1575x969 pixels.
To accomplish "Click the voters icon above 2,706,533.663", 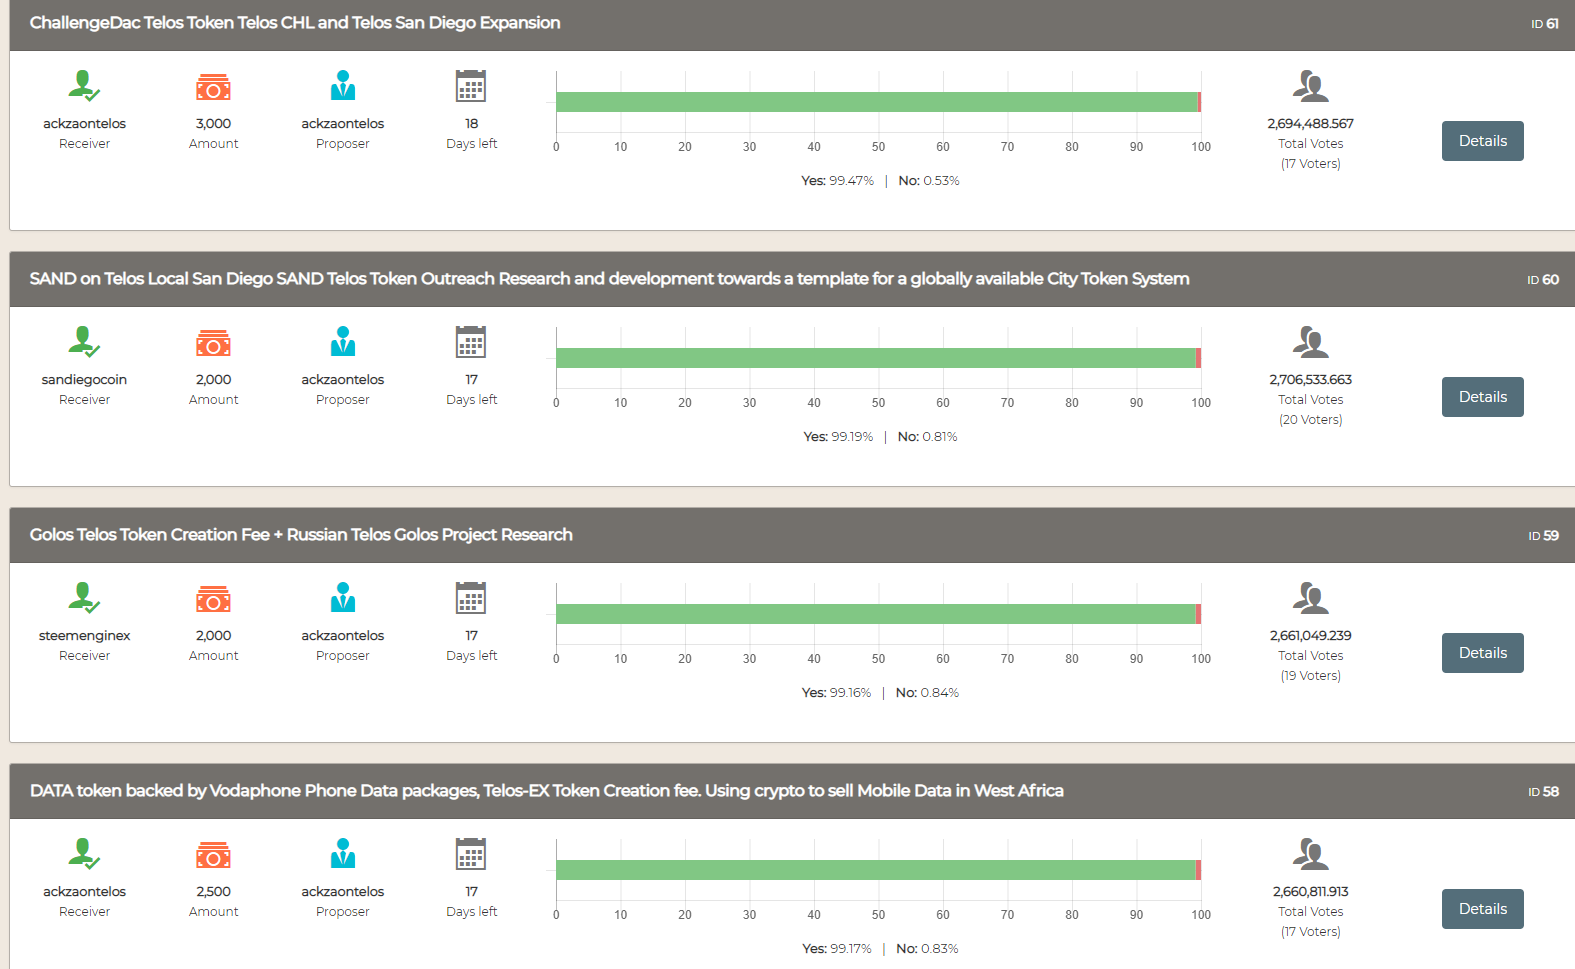I will coord(1310,342).
